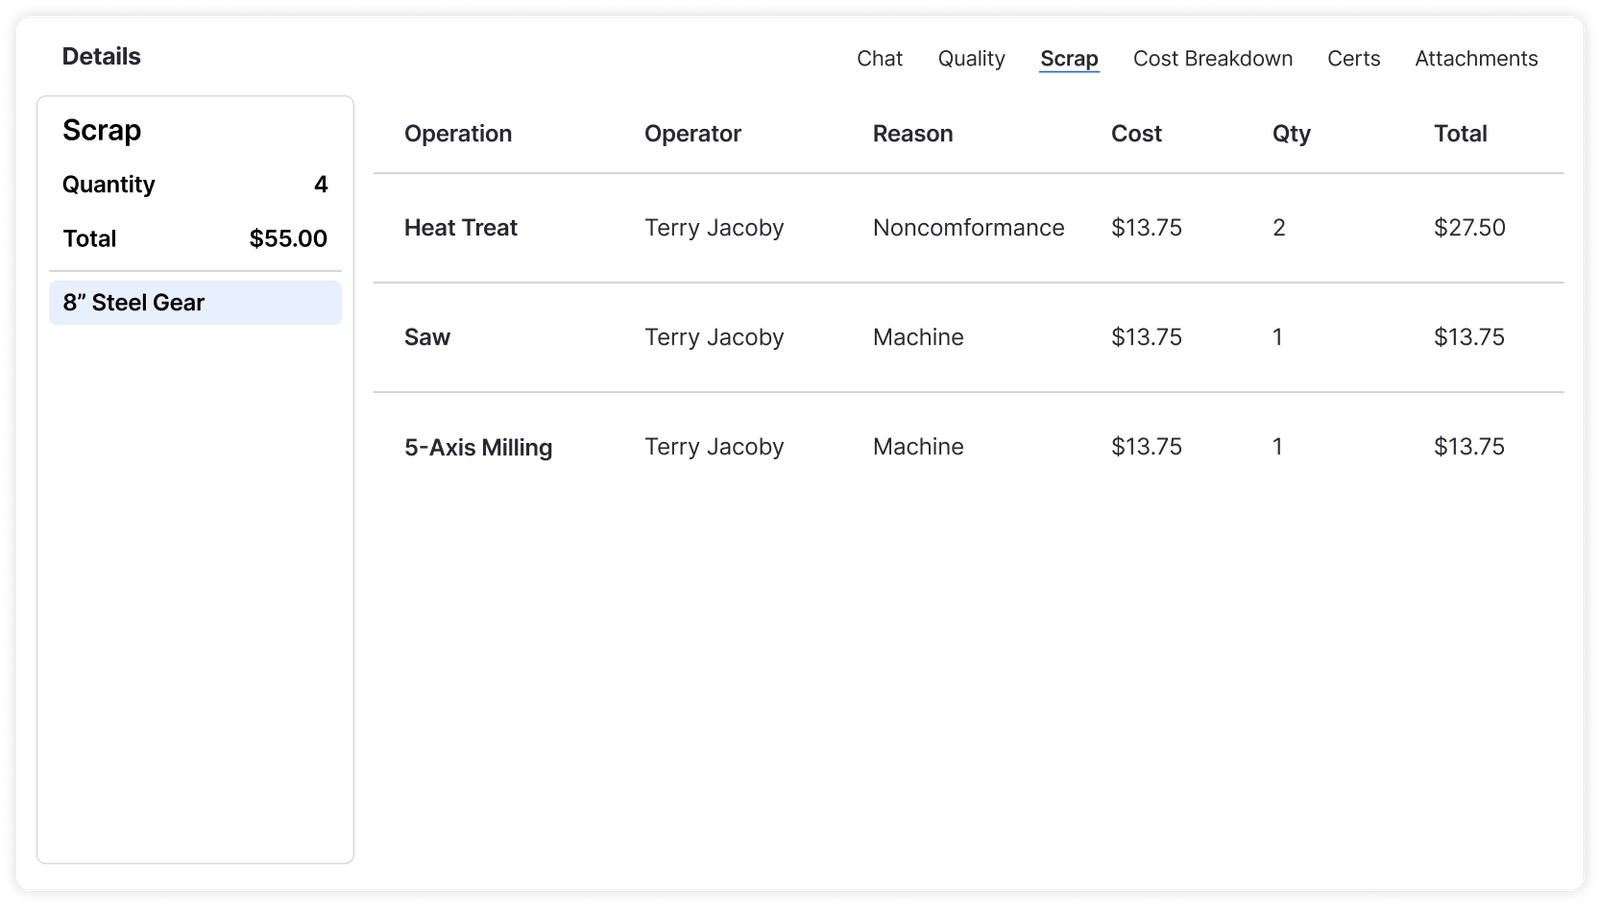Image resolution: width=1600 pixels, height=907 pixels.
Task: Switch to the Attachments tab
Action: pyautogui.click(x=1475, y=58)
